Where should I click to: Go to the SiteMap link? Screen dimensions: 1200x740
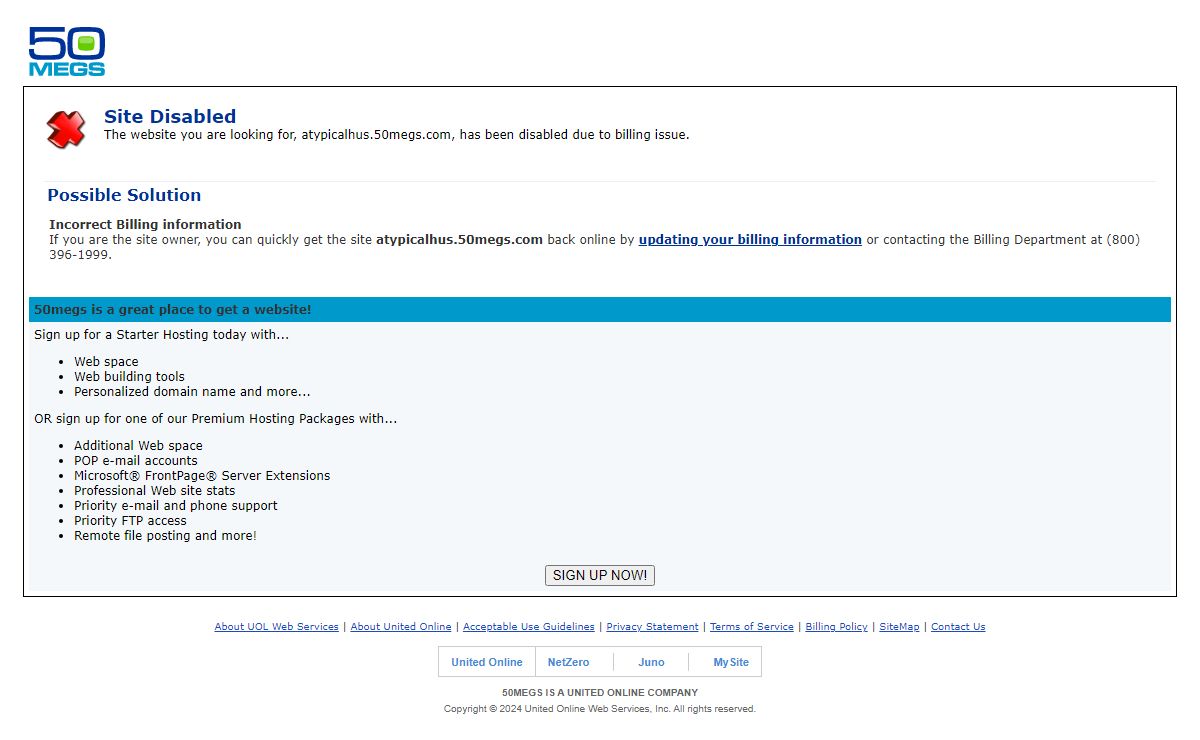(x=899, y=627)
